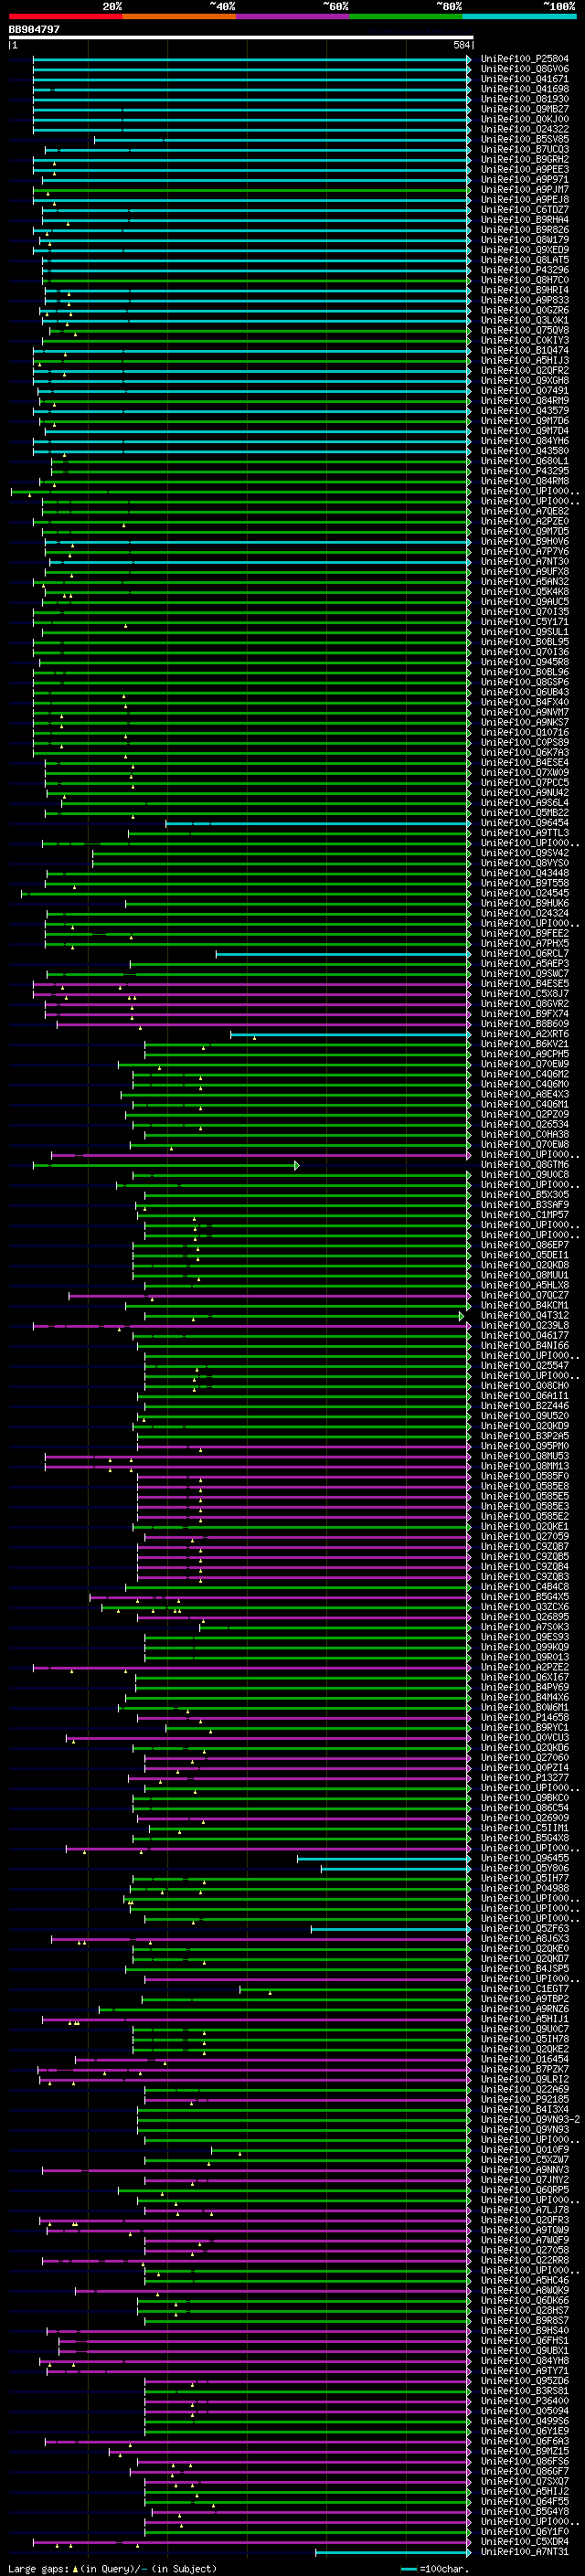Screen dimensions: 585x2576
Task: Click the cyan =100char. scale legend
Action: point(433,2569)
